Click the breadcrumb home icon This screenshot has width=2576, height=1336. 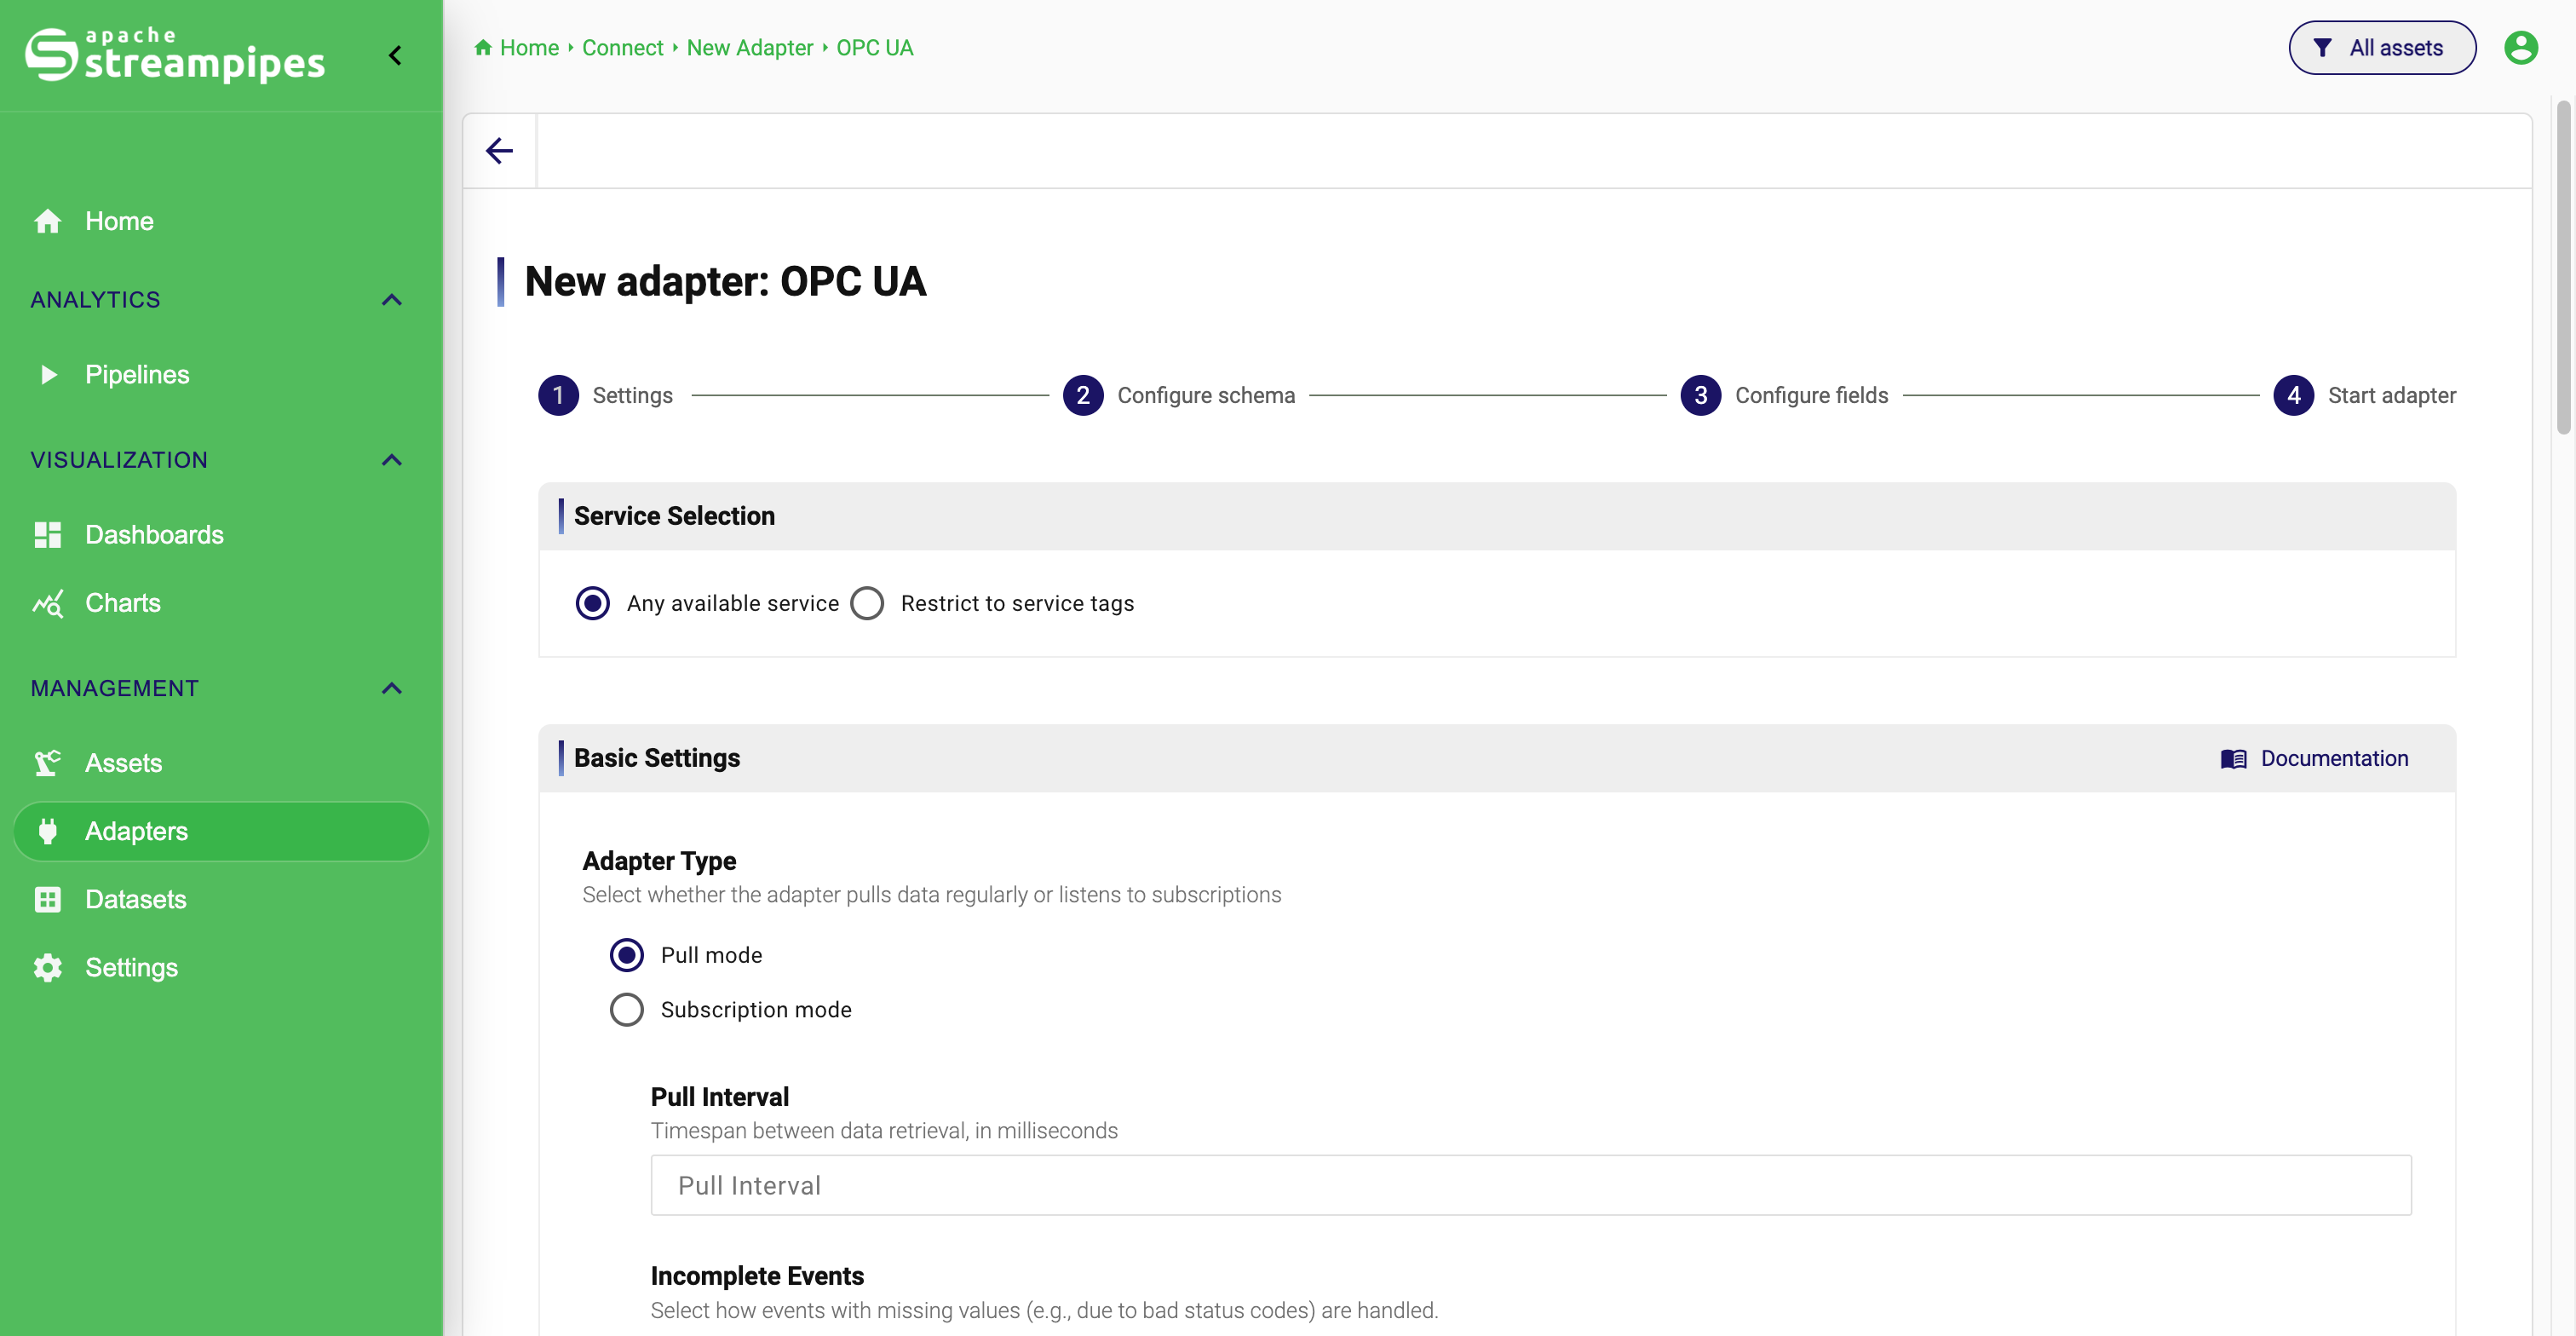pyautogui.click(x=483, y=47)
